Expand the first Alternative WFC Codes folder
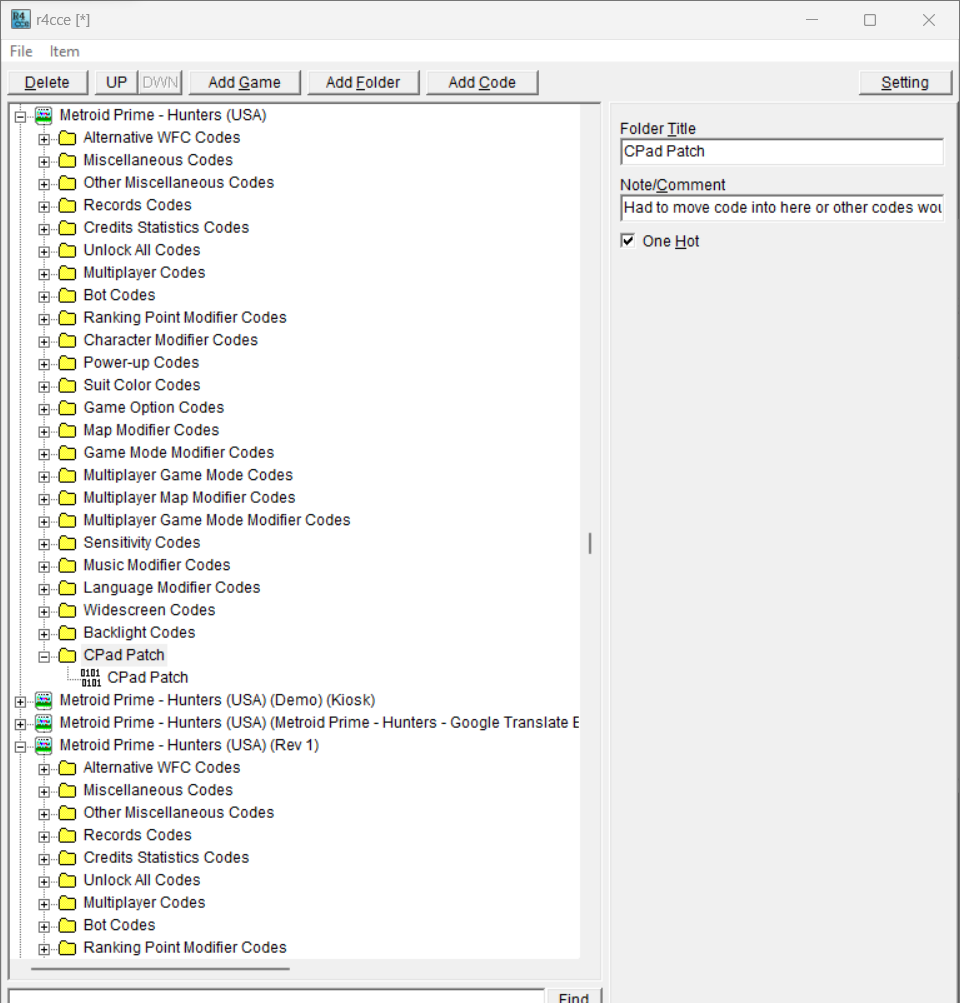The image size is (960, 1003). pos(43,139)
